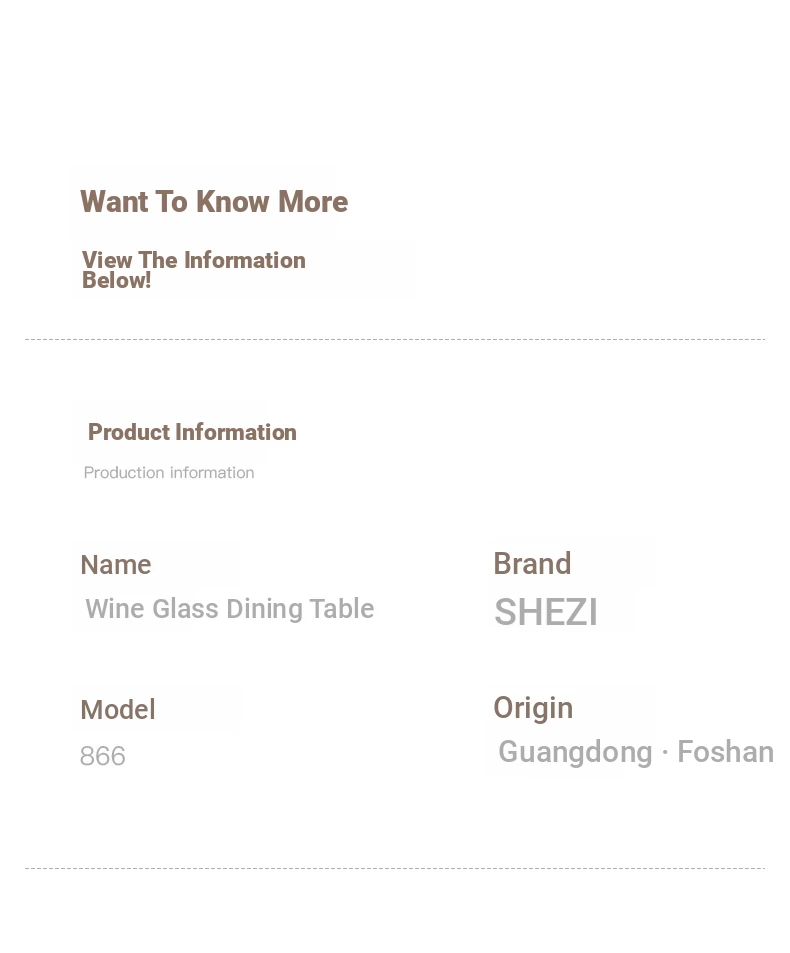Click the word "Foshan" in origin
The width and height of the screenshot is (790, 953).
click(726, 752)
